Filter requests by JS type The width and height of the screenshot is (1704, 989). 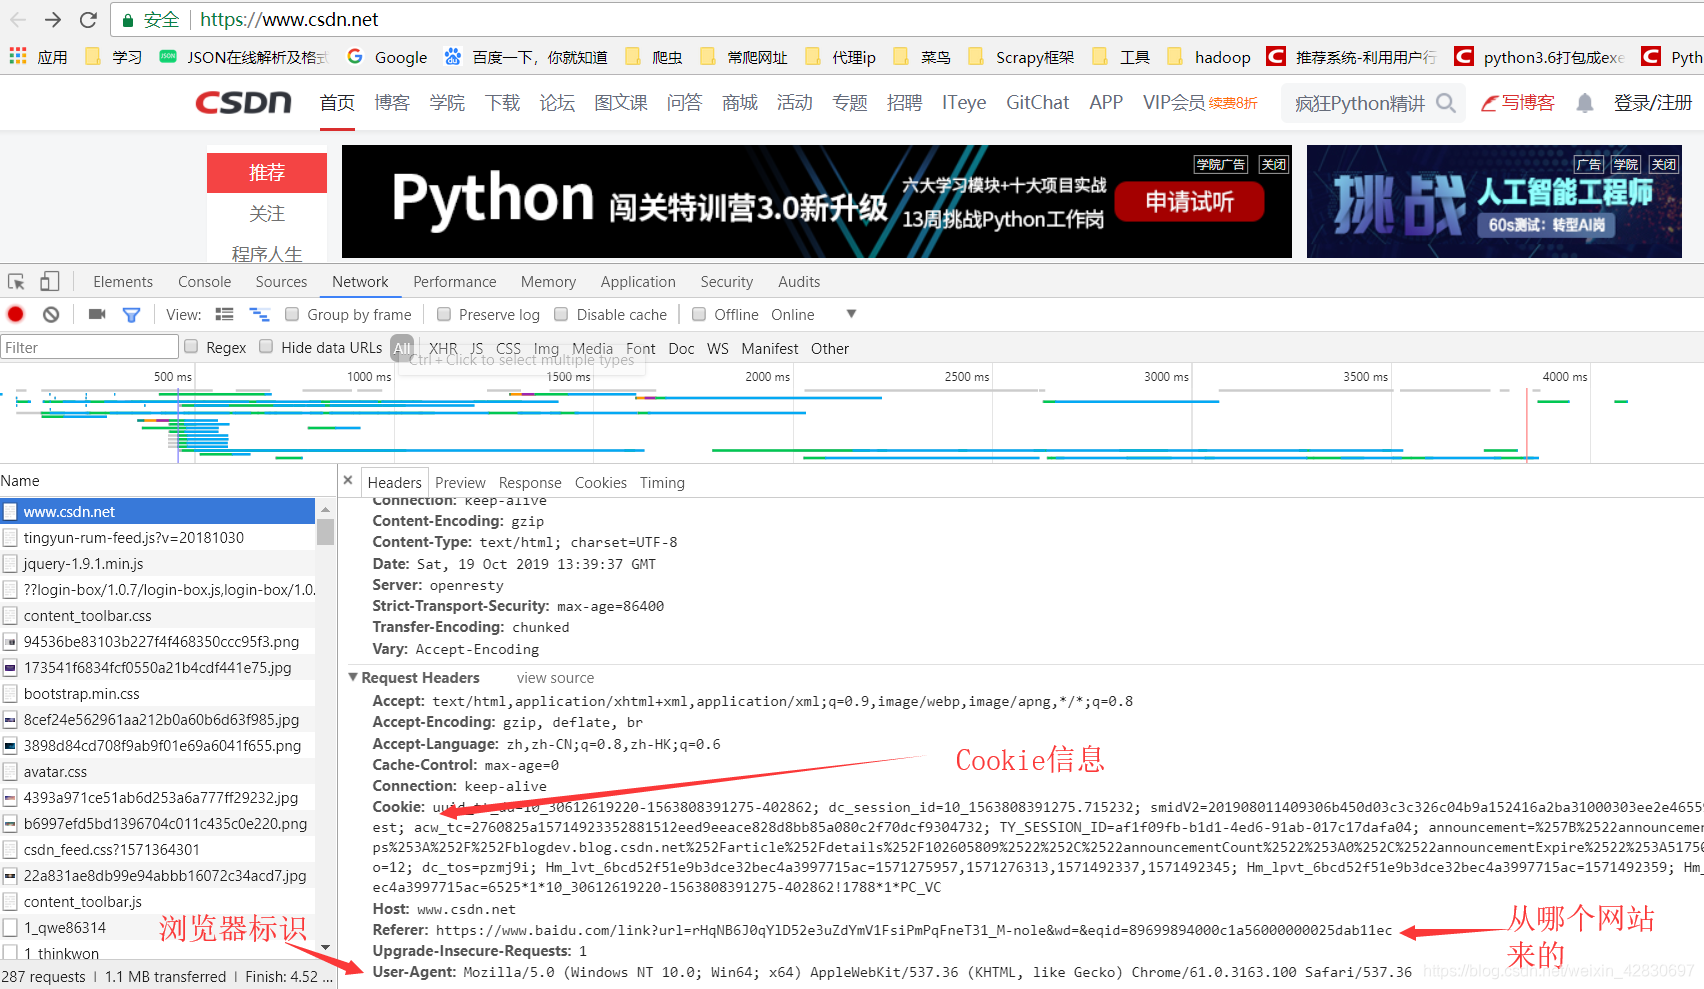click(x=477, y=348)
